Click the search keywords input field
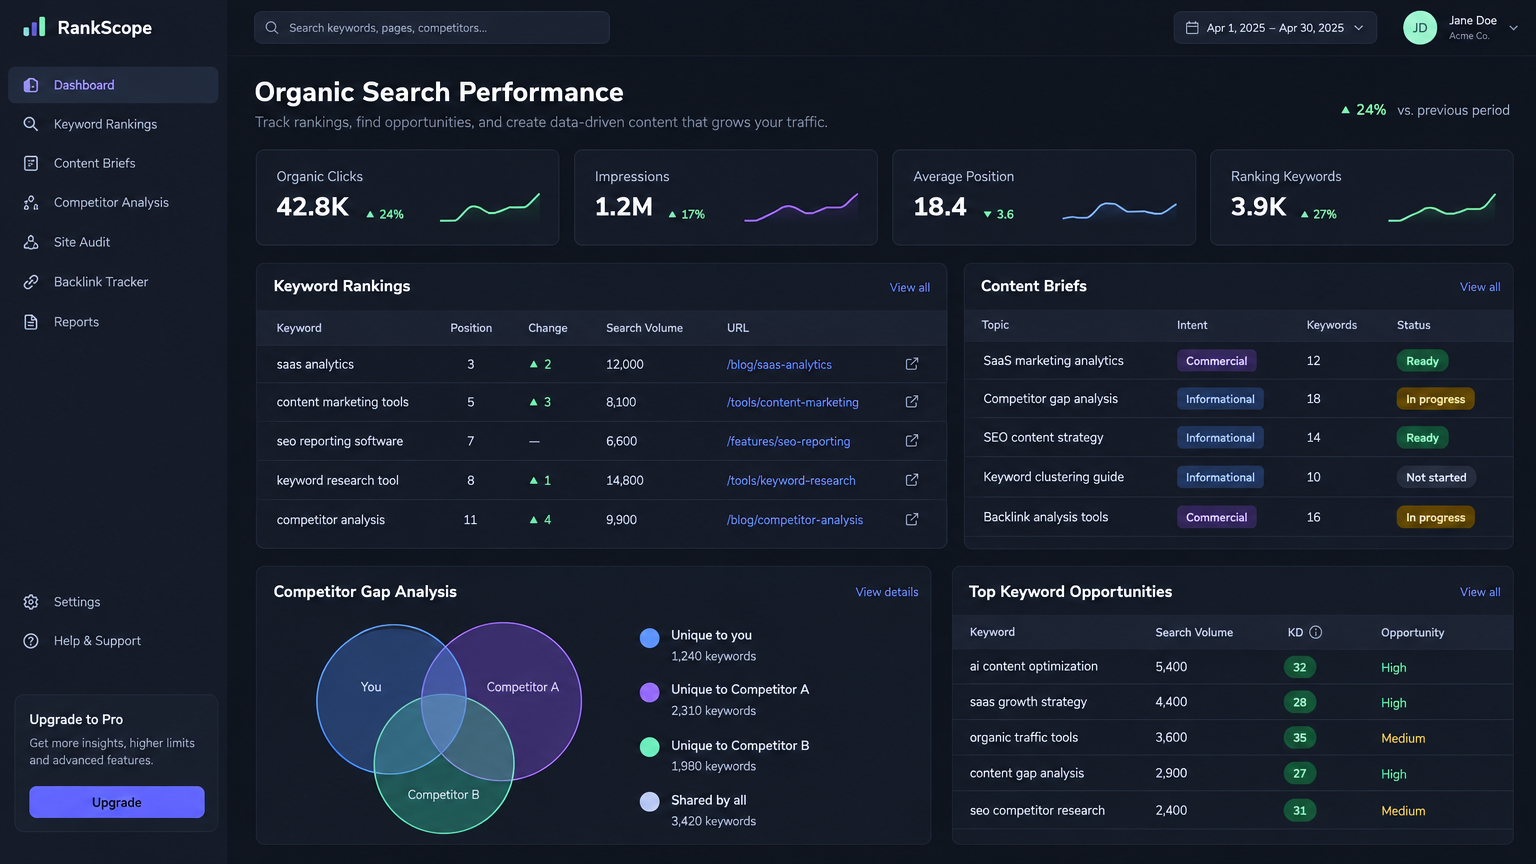 432,28
